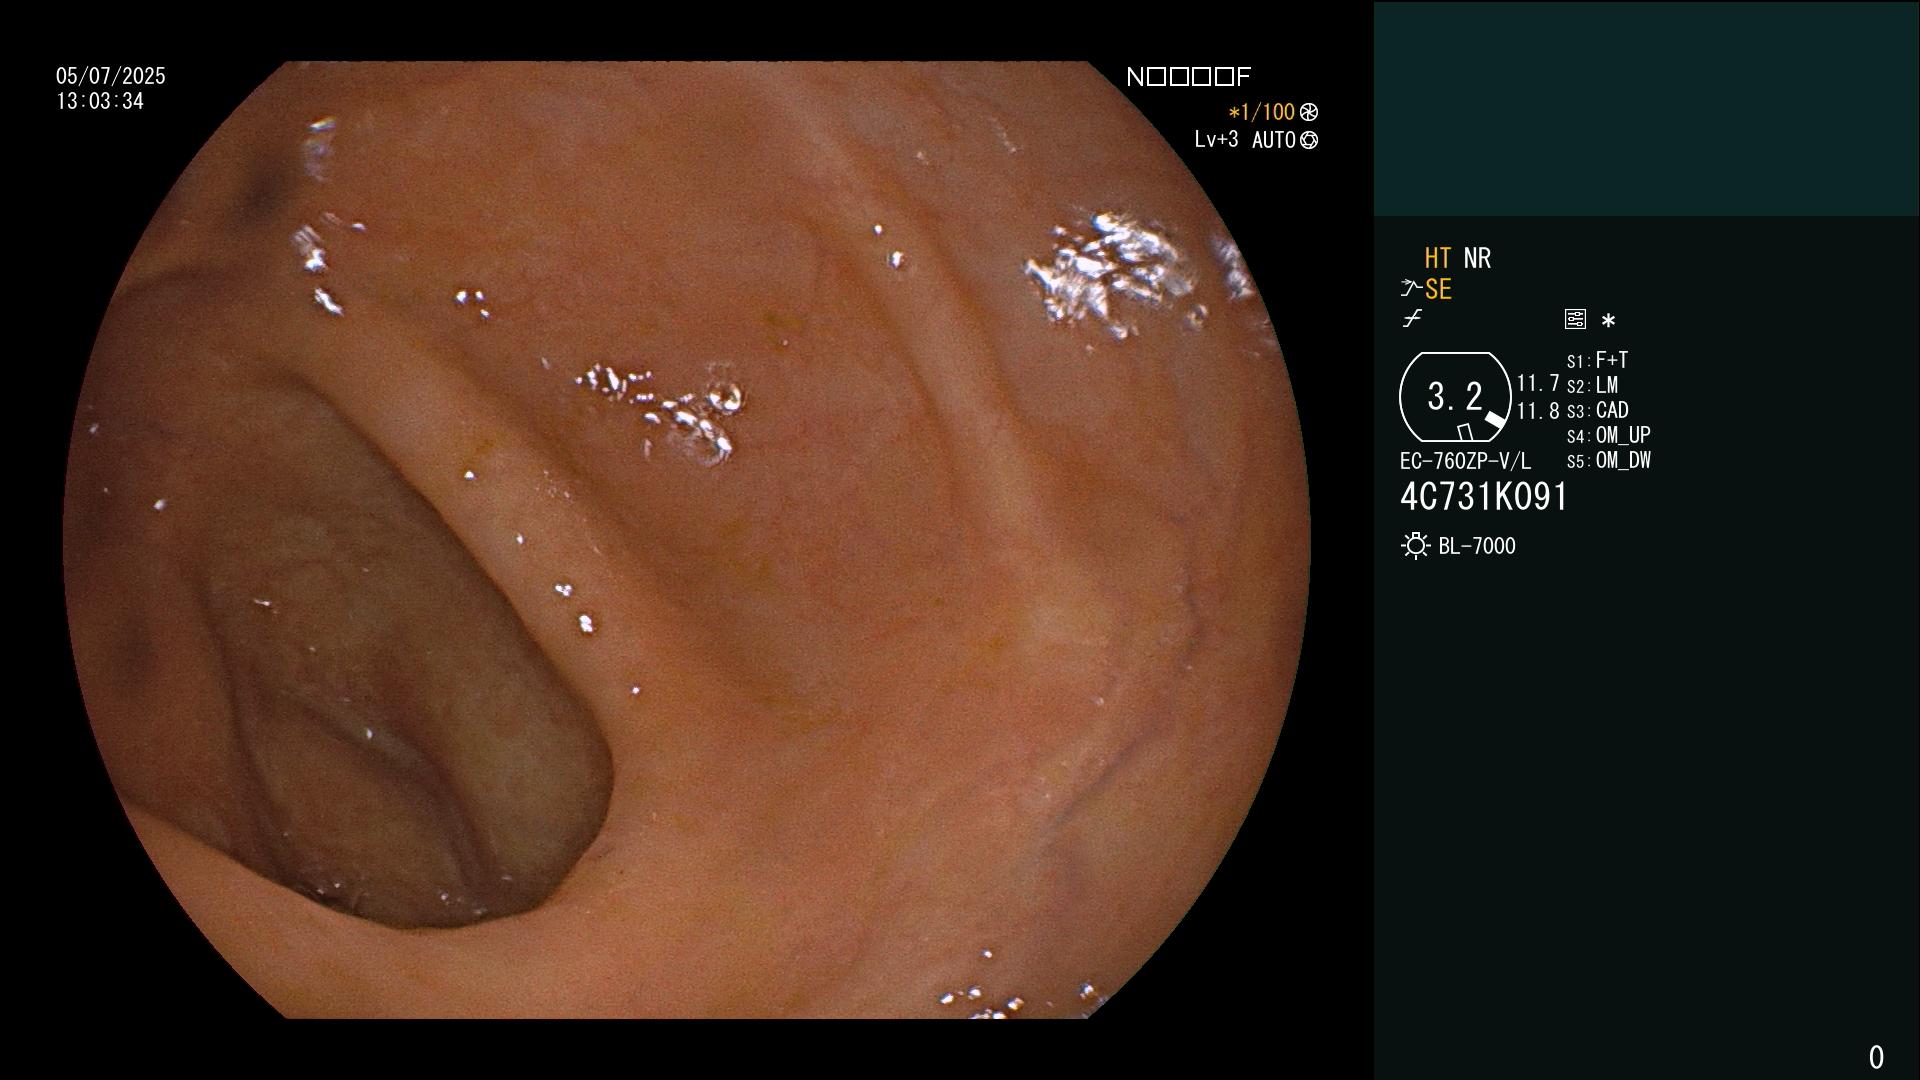Screen dimensions: 1920x1080
Task: Click the NR noise reduction label
Action: click(1477, 258)
